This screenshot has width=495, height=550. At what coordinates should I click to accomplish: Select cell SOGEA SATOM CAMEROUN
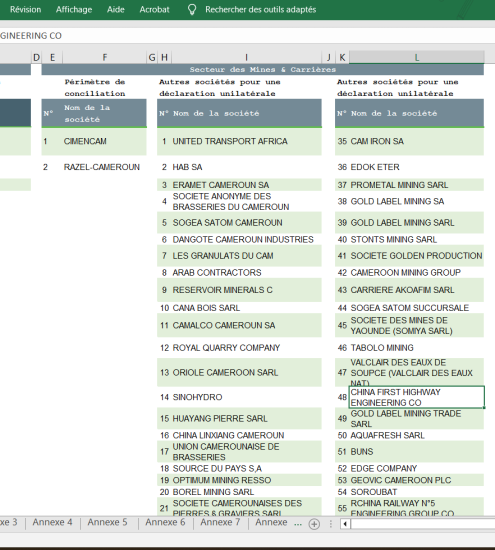coord(247,223)
